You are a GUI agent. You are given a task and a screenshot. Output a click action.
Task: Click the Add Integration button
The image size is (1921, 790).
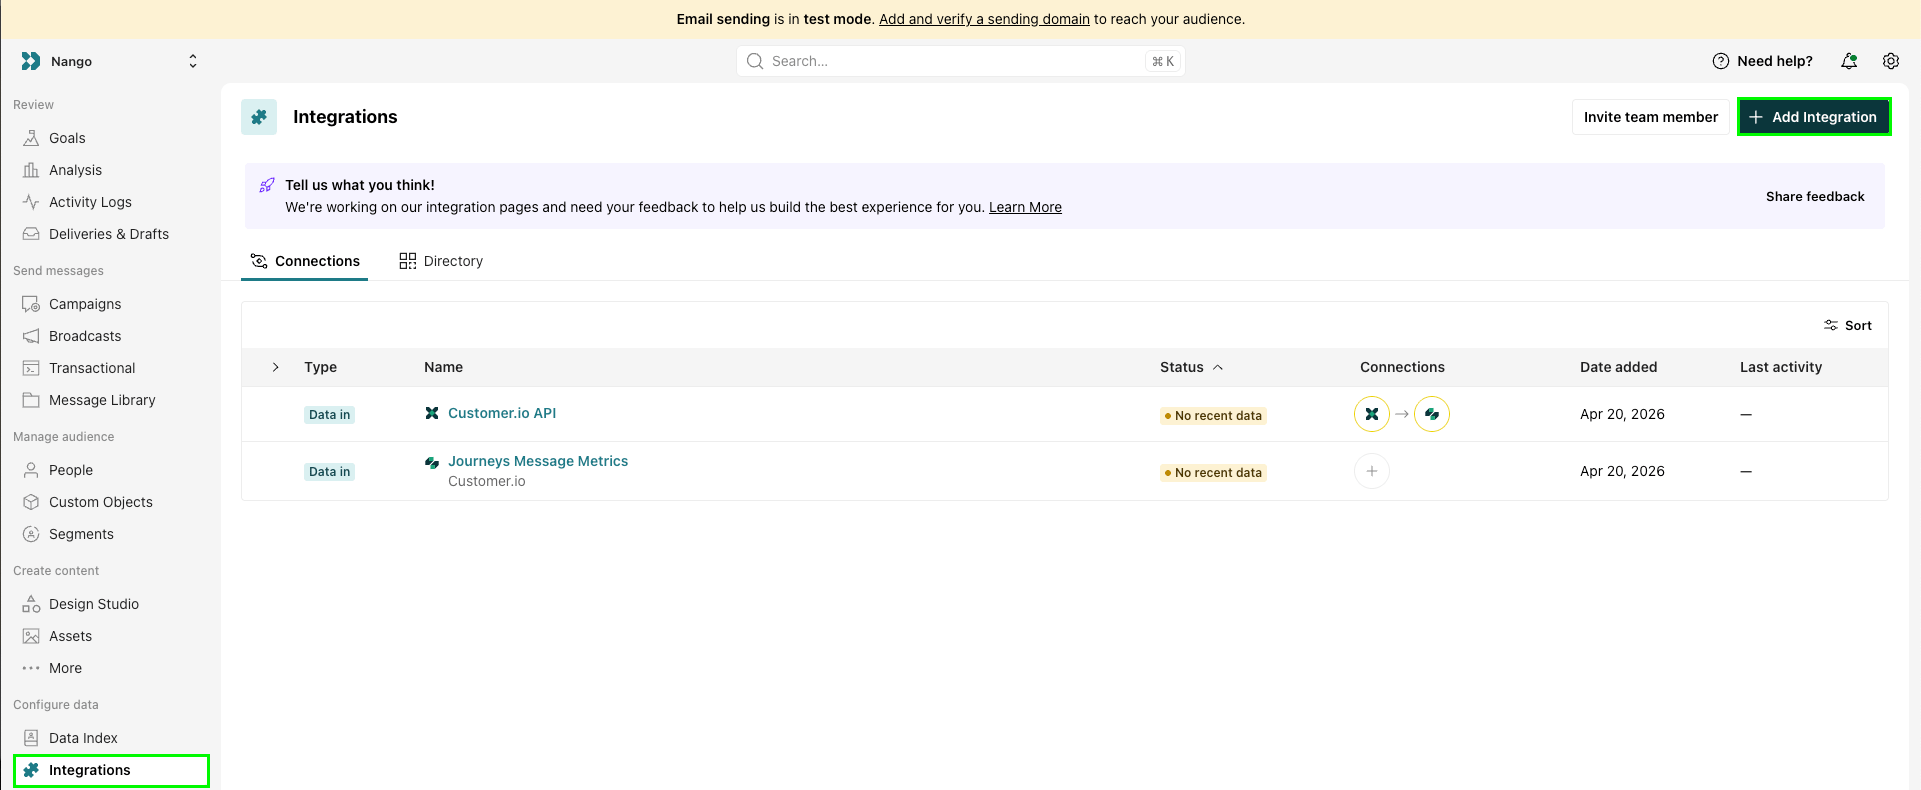(1814, 117)
